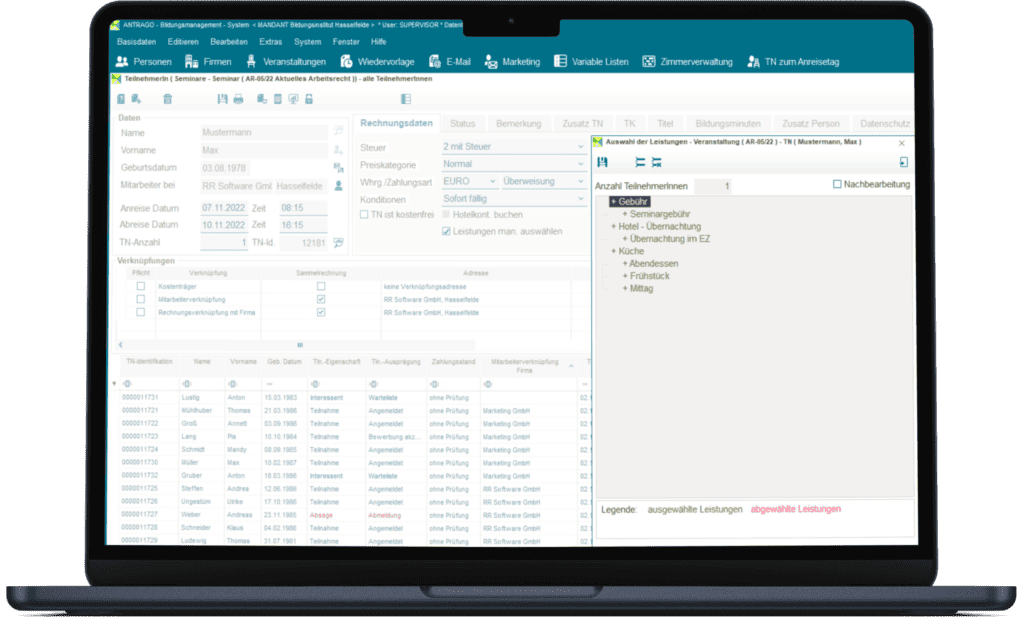This screenshot has height=617, width=1024.
Task: Click the person icon beside Mitarbeiter bei
Action: 338,186
